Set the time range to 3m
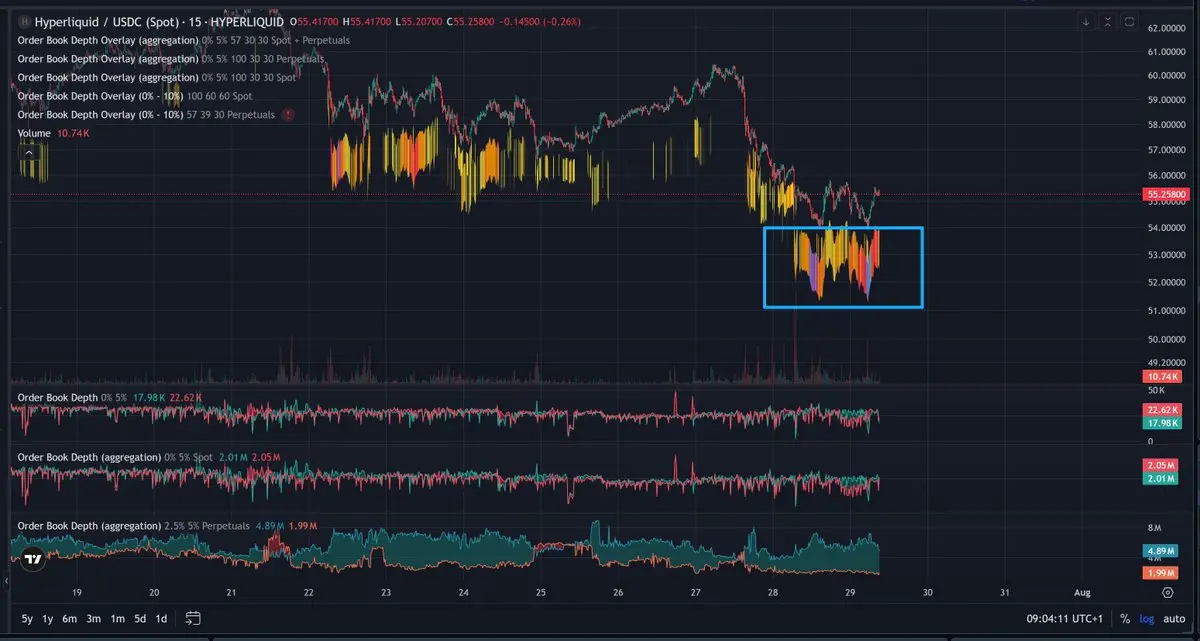Image resolution: width=1200 pixels, height=641 pixels. pos(94,619)
